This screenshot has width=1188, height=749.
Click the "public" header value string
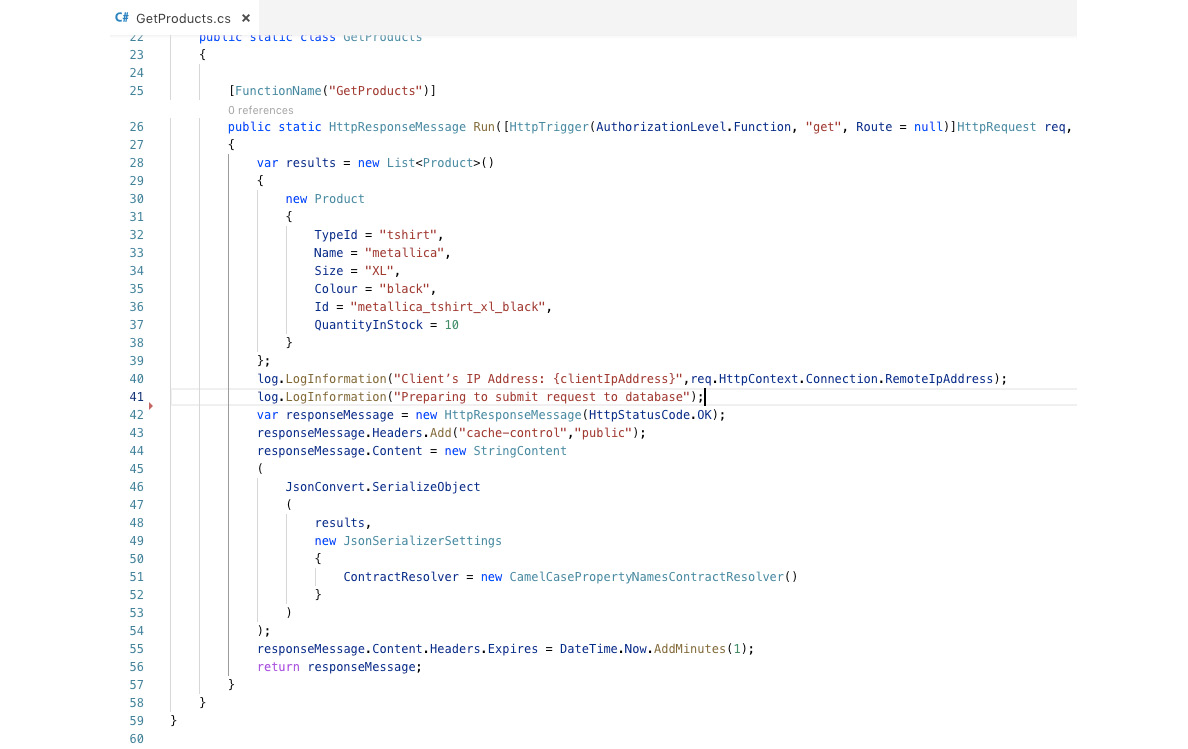tap(603, 433)
